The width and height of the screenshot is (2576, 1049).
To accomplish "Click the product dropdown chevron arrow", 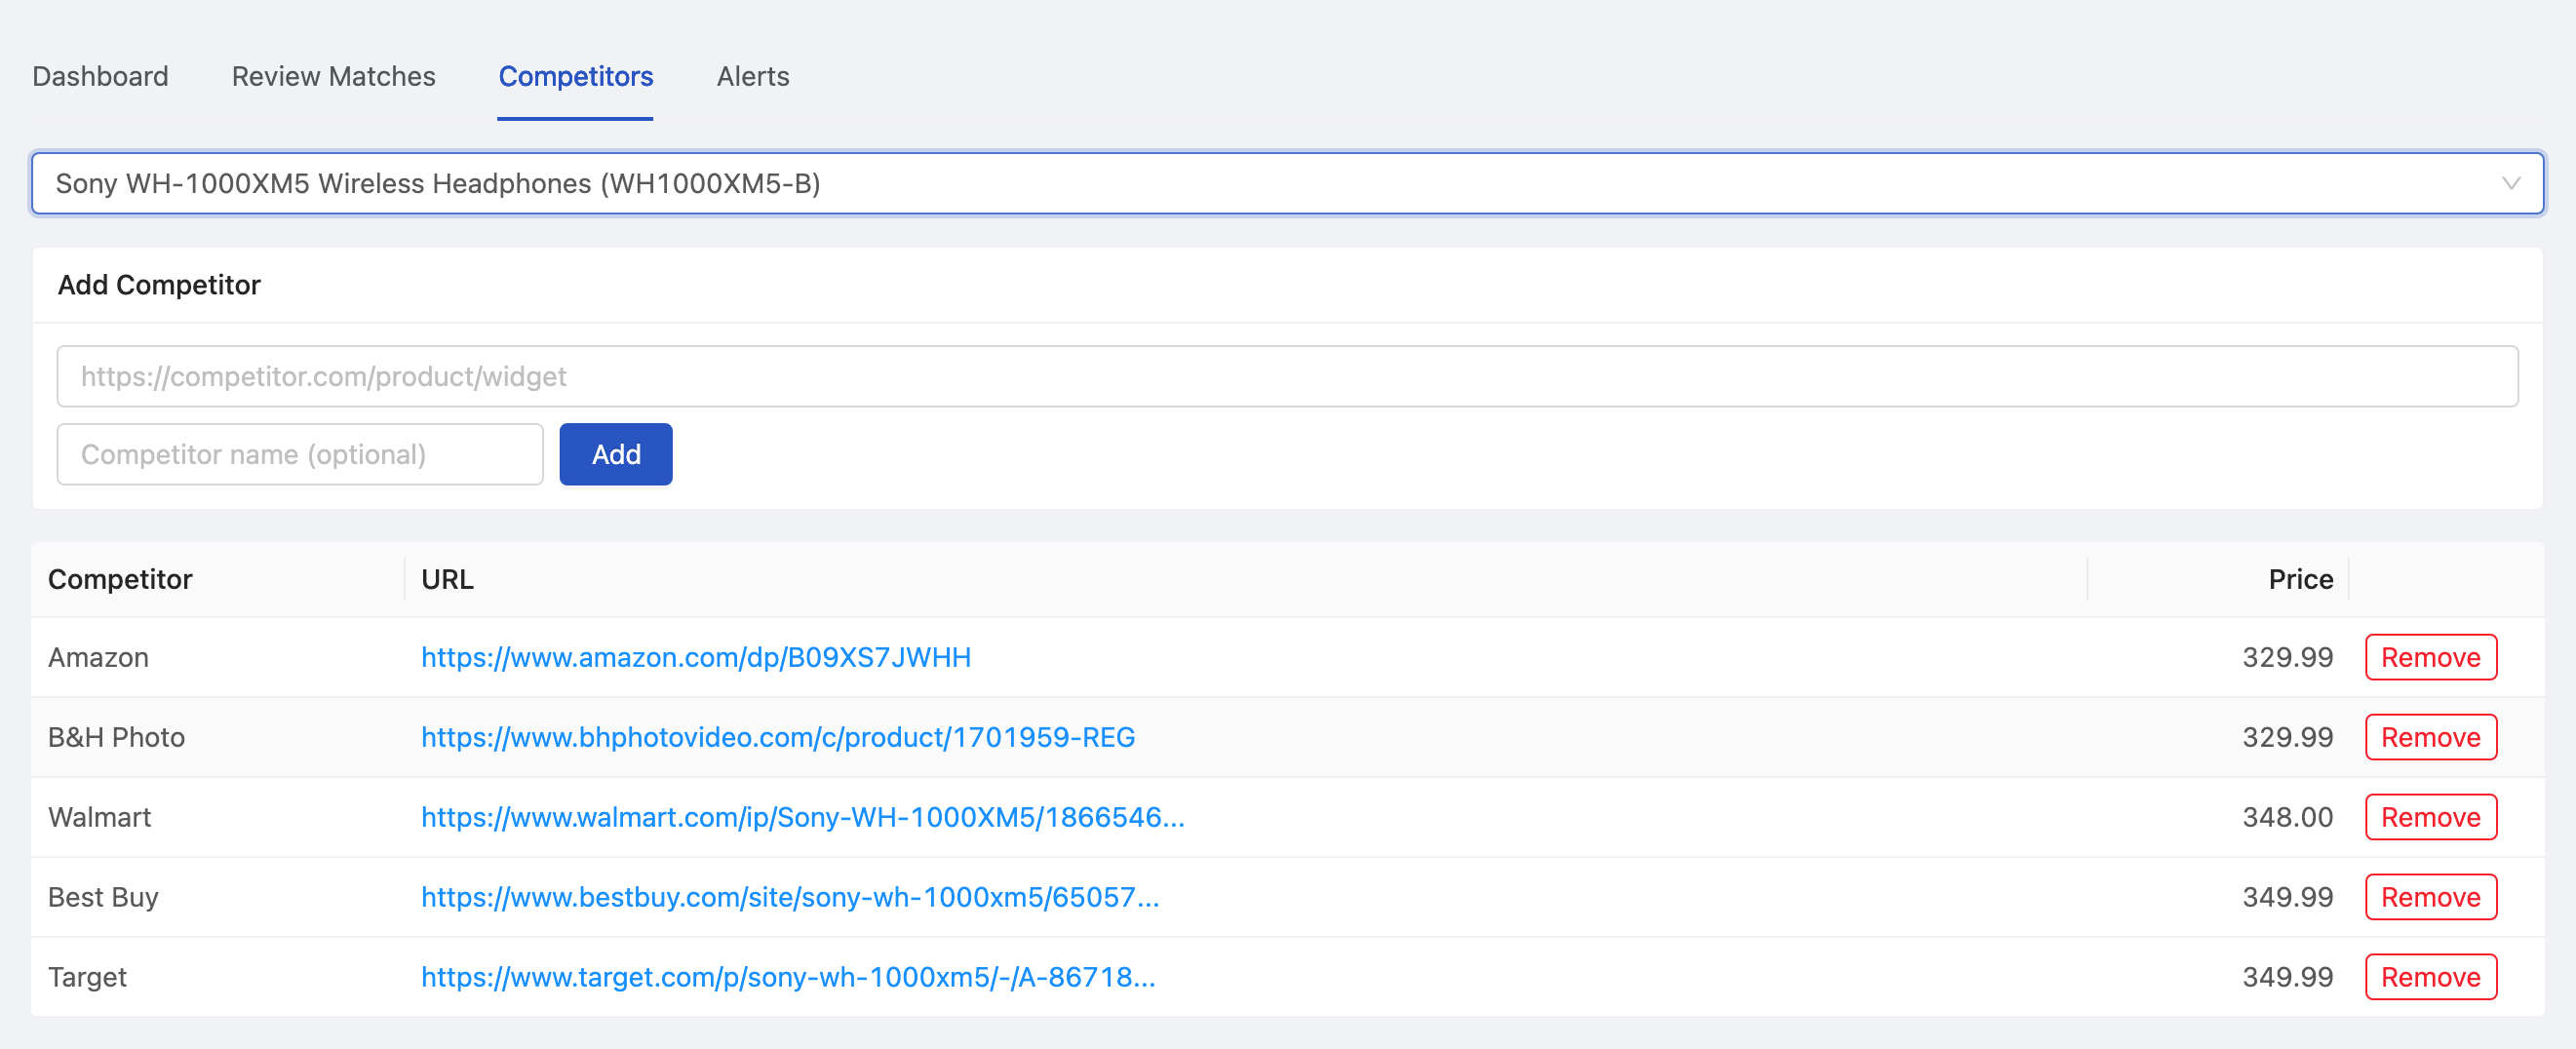I will tap(2510, 183).
